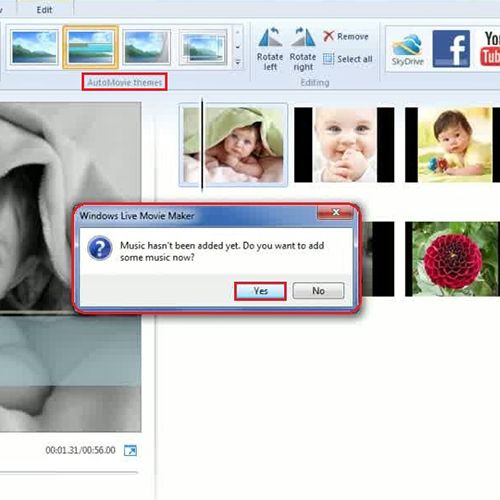Click Yes to add music
Viewport: 500px width, 500px height.
260,291
